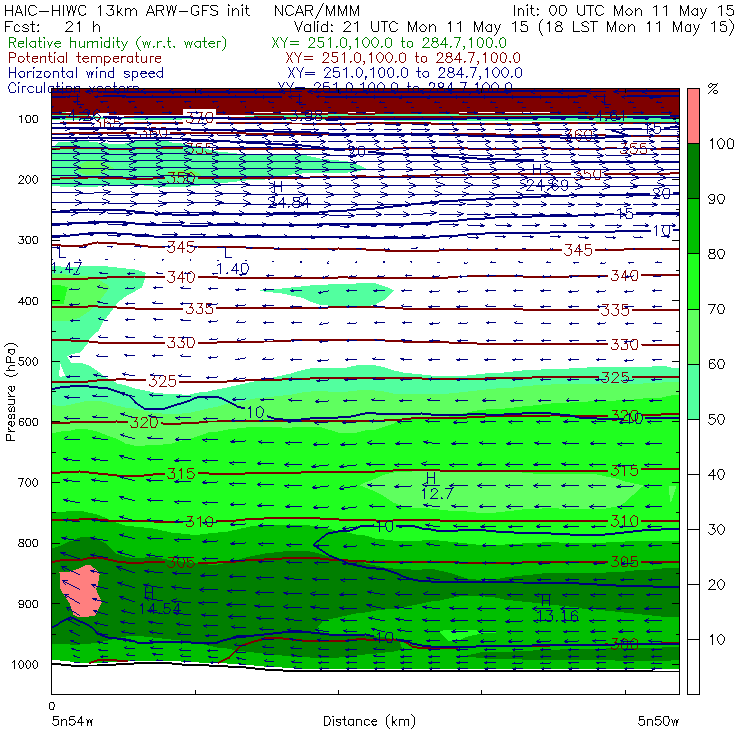The height and width of the screenshot is (740, 740).
Task: Click the 'HAIC-HIWC 13km ARW-GFS init' title
Action: pos(127,10)
